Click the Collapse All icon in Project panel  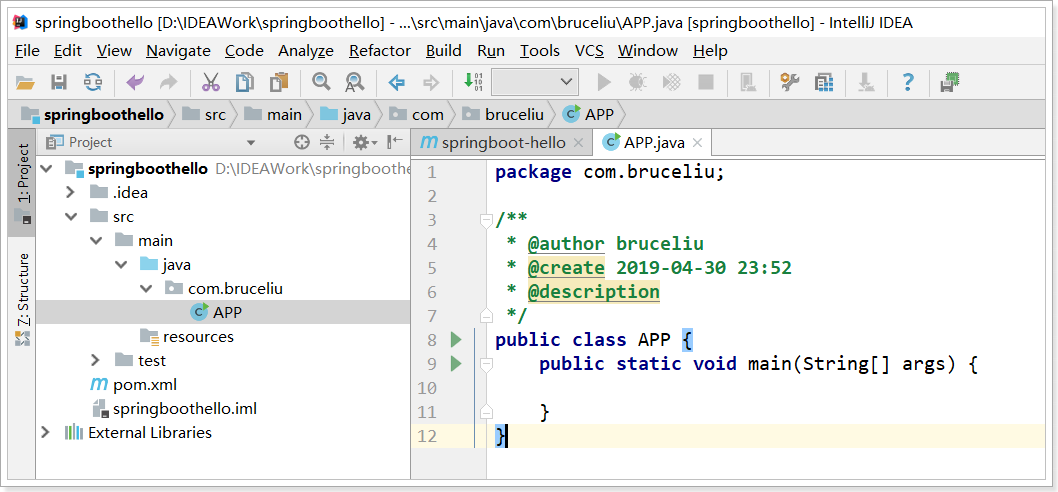327,142
